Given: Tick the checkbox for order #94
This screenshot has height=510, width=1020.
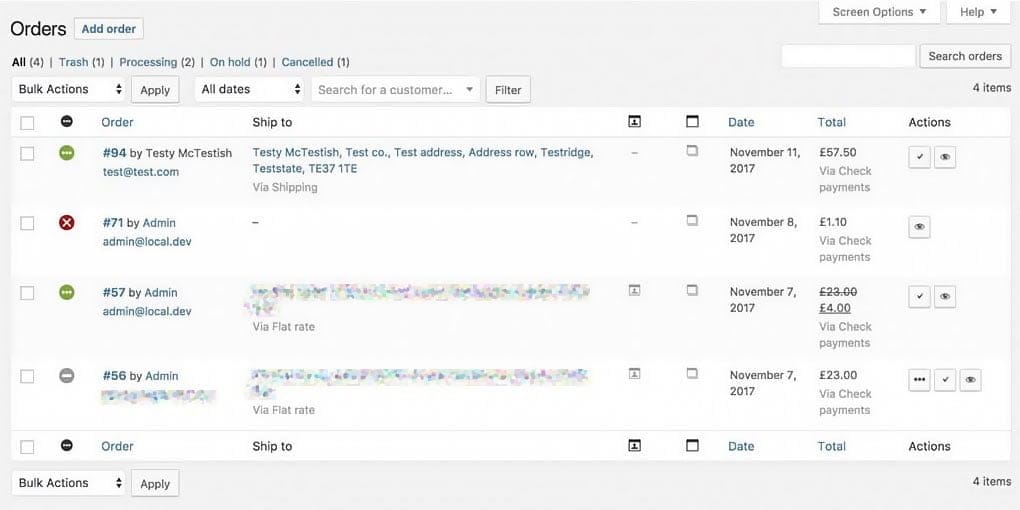Looking at the screenshot, I should point(27,153).
